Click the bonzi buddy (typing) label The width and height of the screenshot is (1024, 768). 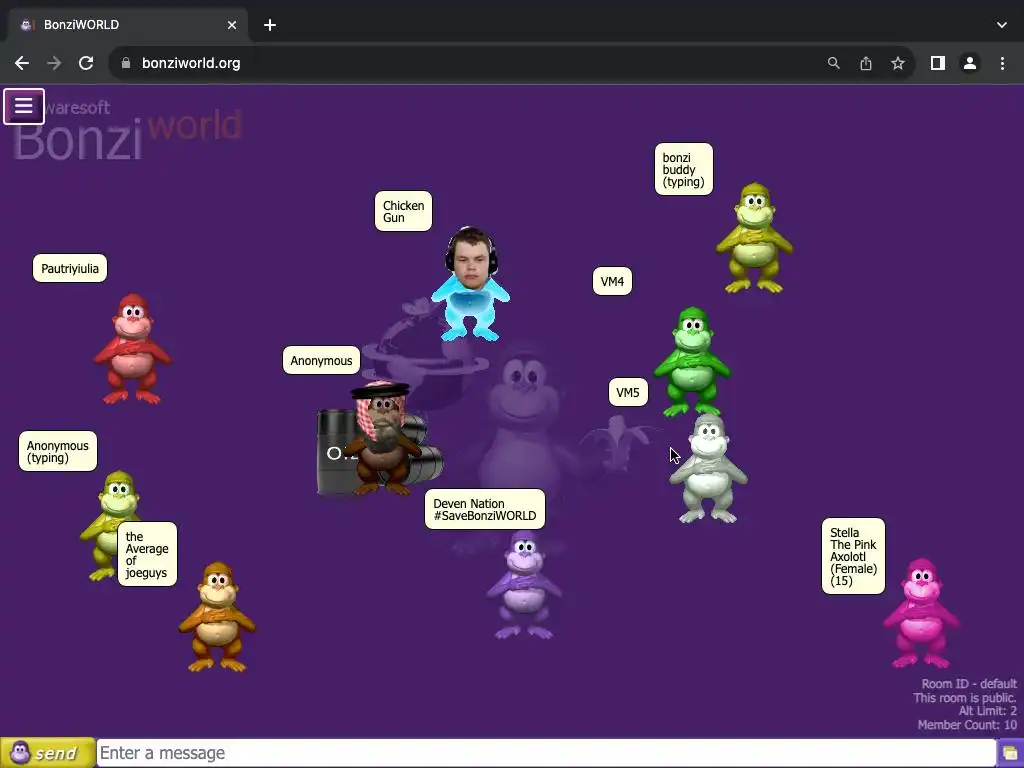(684, 169)
